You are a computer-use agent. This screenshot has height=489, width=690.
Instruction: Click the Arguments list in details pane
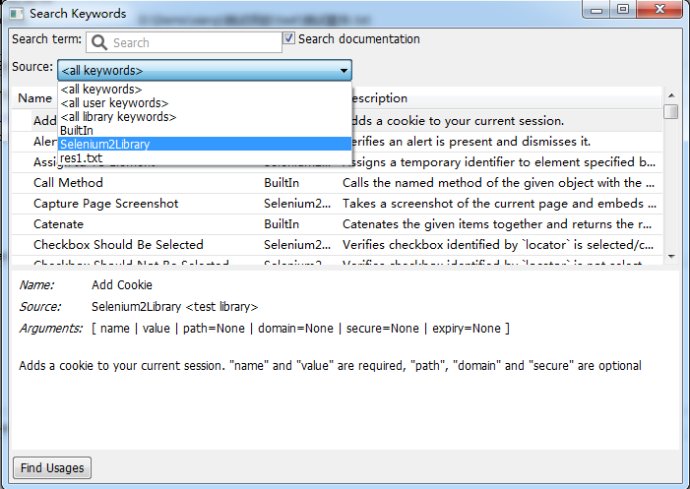click(x=301, y=328)
